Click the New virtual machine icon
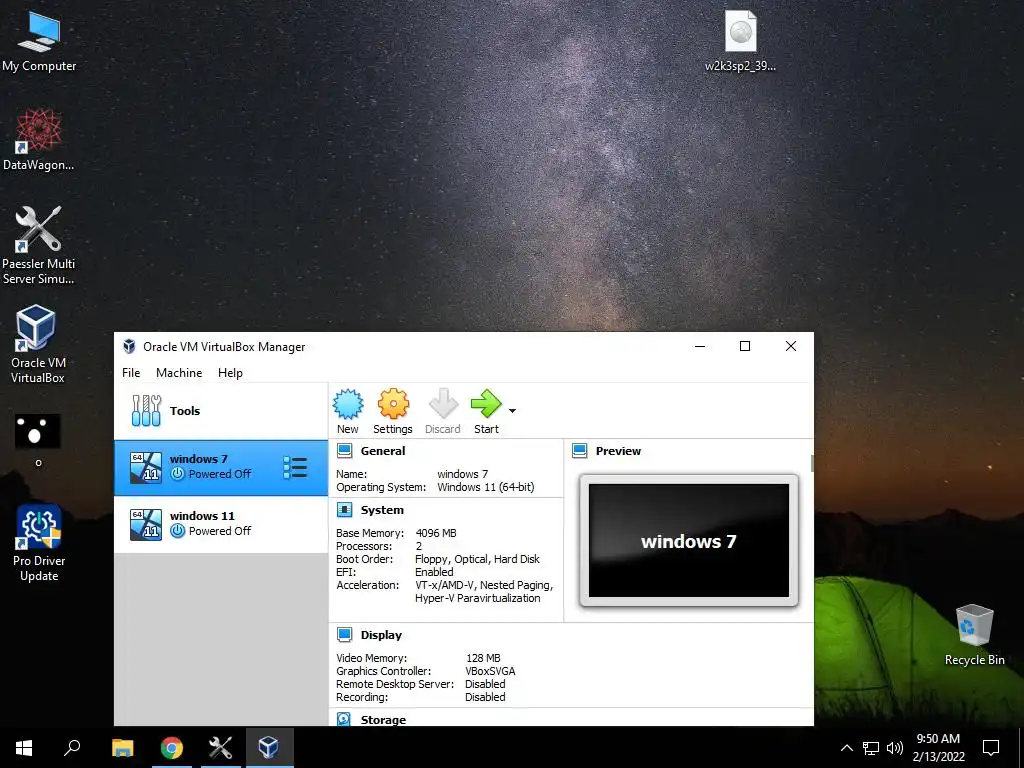 (x=347, y=405)
